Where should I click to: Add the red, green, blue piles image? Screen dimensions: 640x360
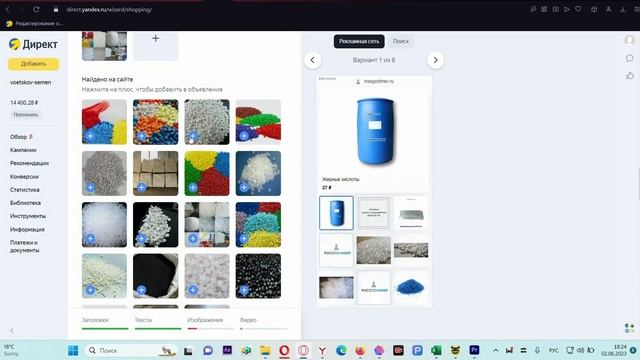244,136
